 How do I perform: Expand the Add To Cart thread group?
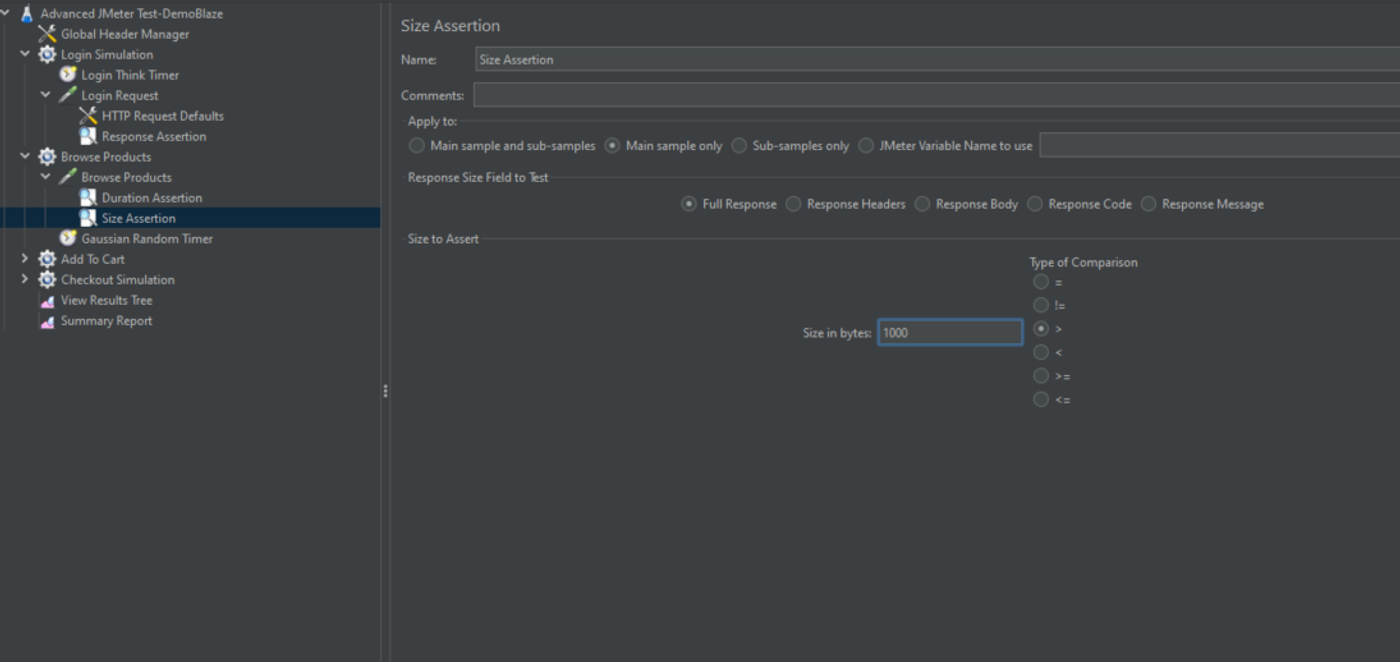click(25, 259)
